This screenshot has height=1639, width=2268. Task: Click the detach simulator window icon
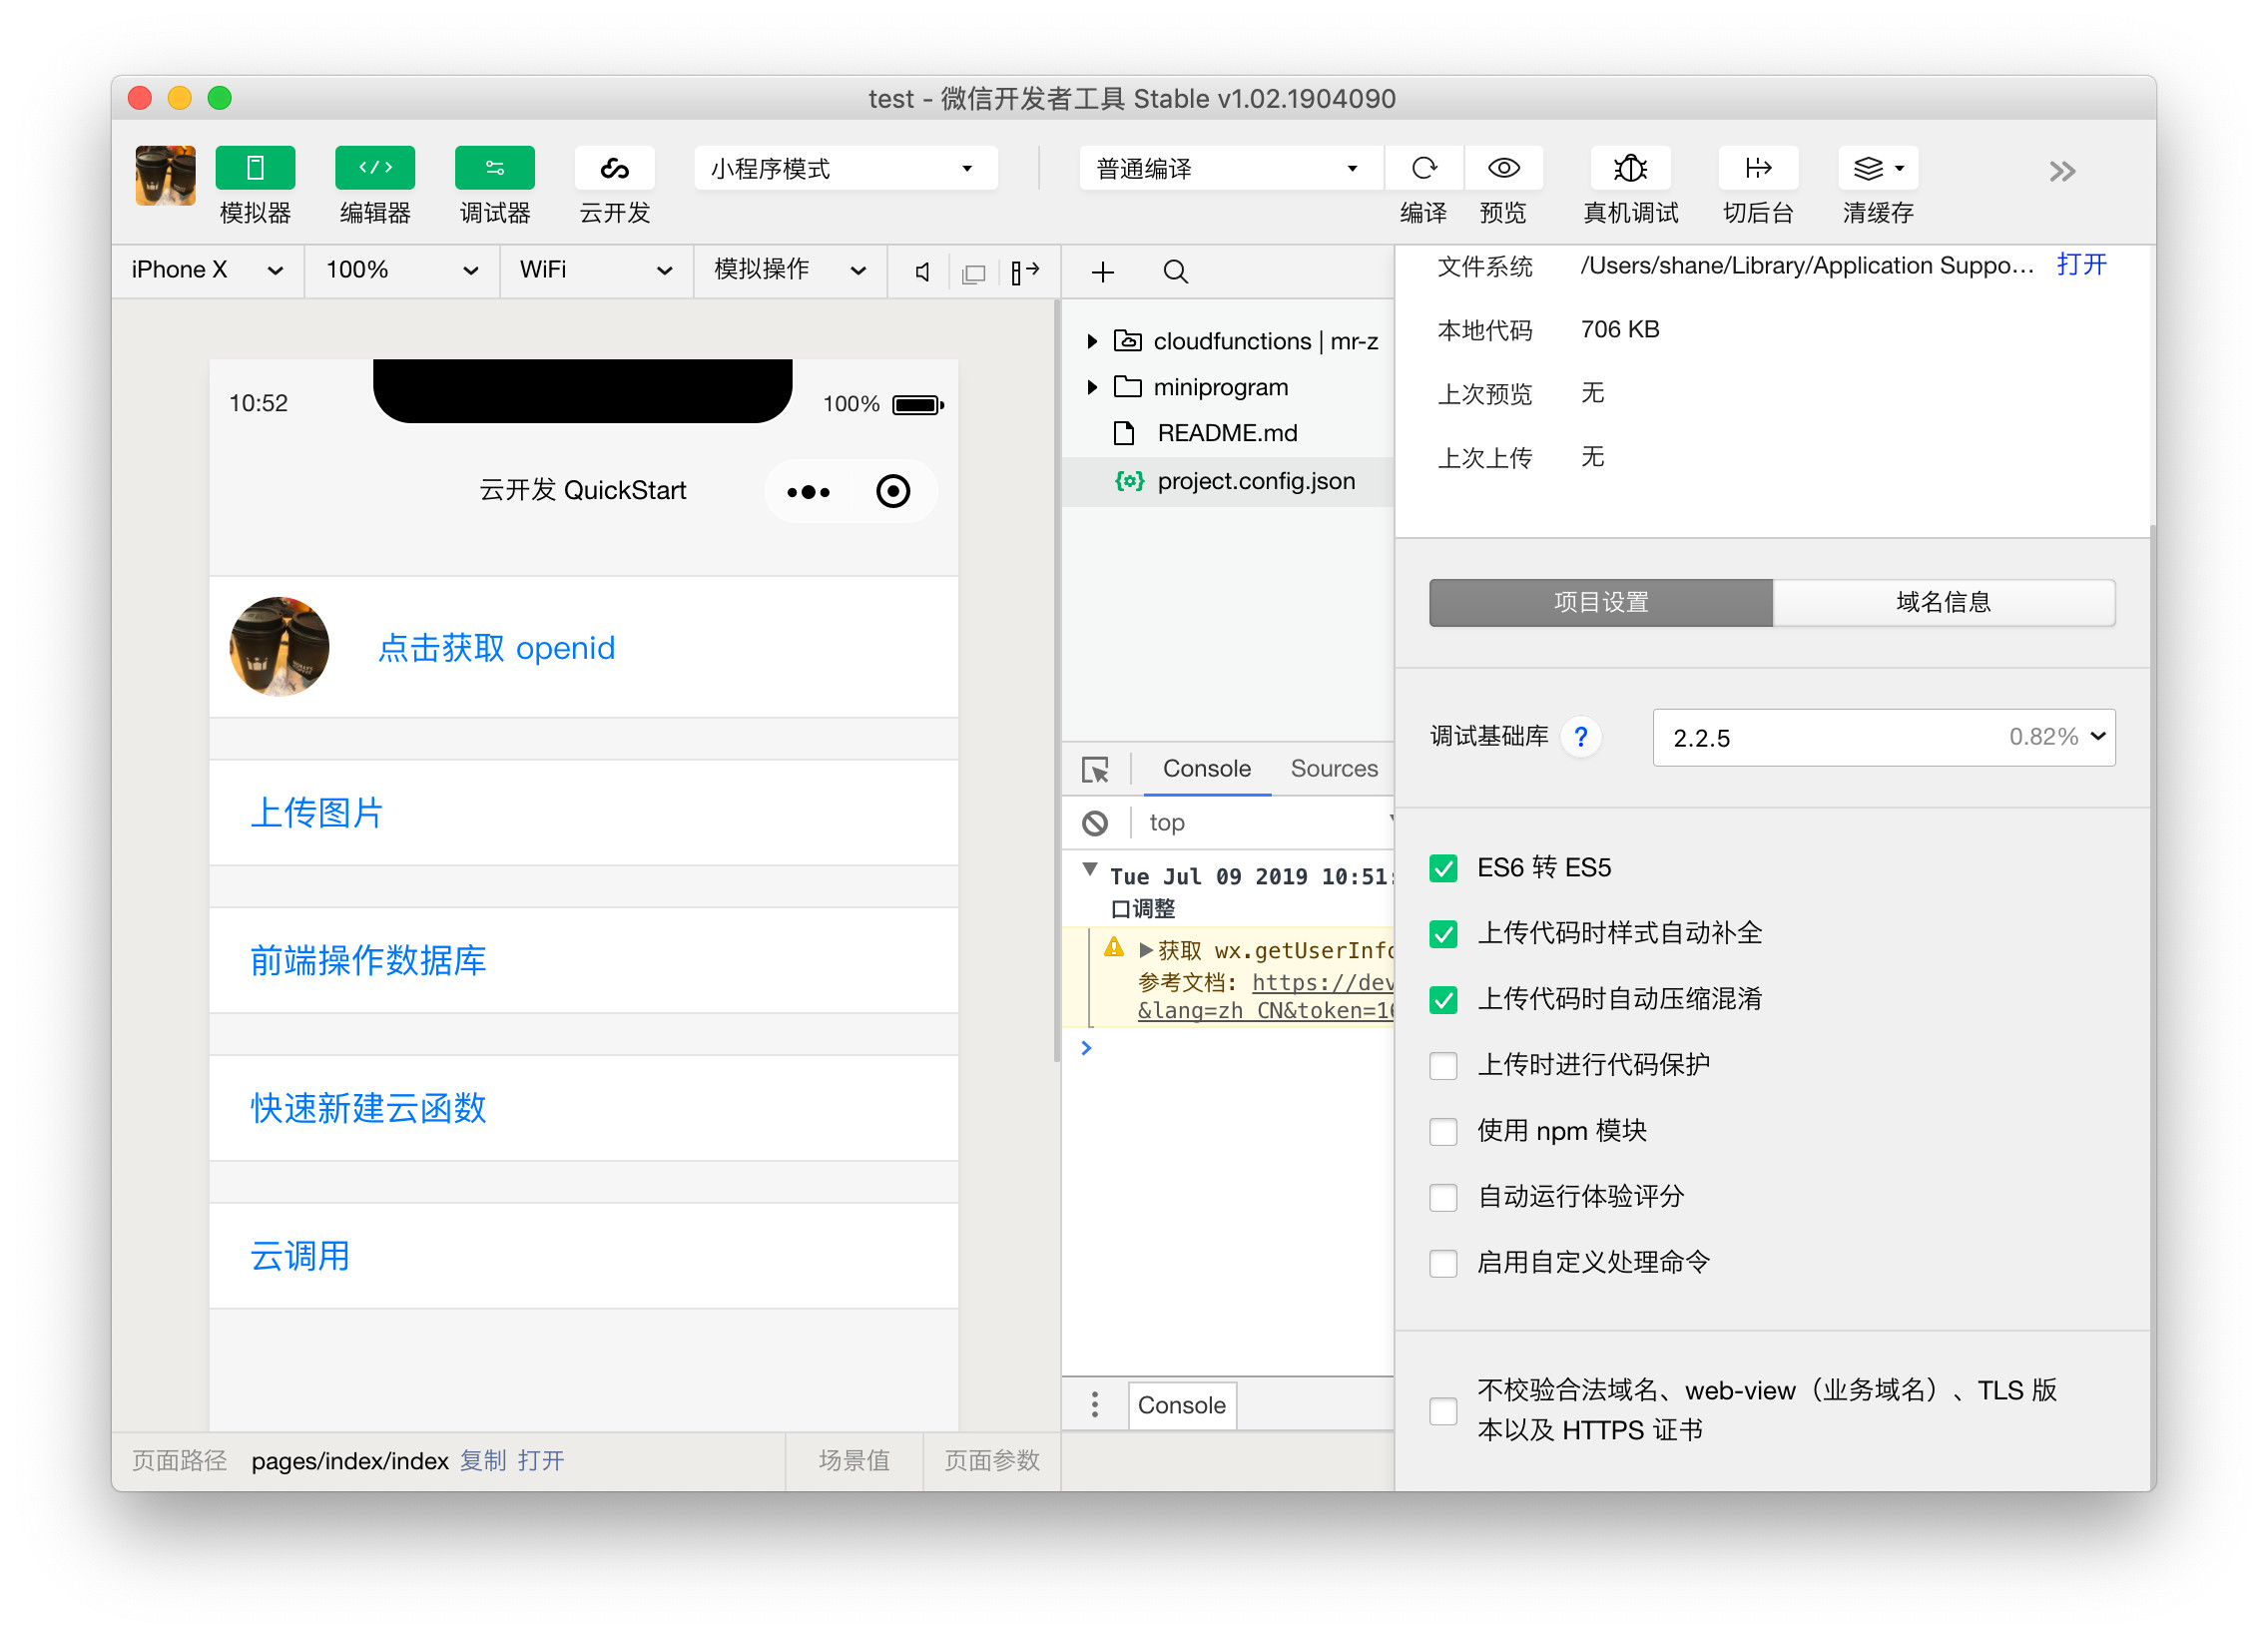pyautogui.click(x=973, y=272)
